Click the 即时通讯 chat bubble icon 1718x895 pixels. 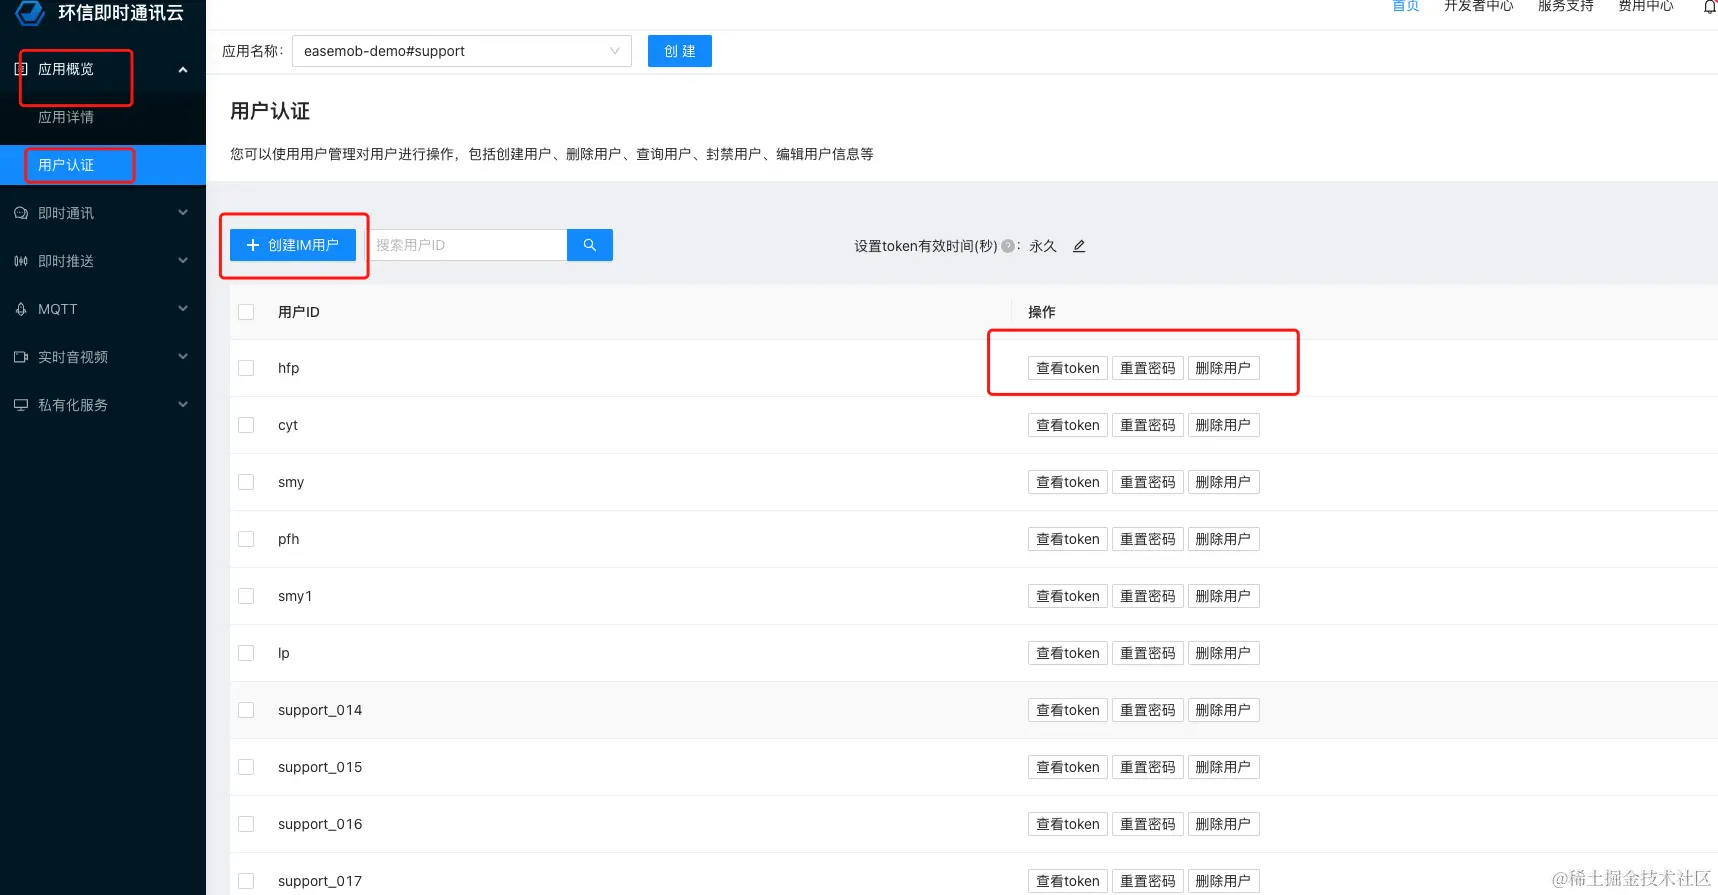[21, 213]
